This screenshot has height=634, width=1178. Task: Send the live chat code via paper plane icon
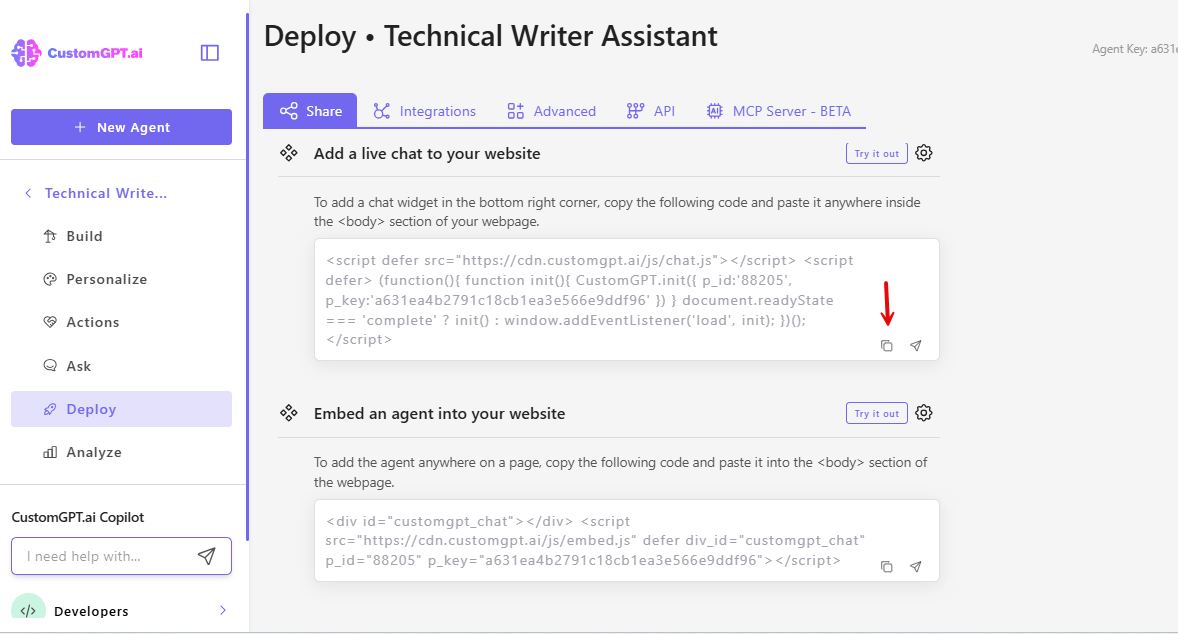point(916,346)
